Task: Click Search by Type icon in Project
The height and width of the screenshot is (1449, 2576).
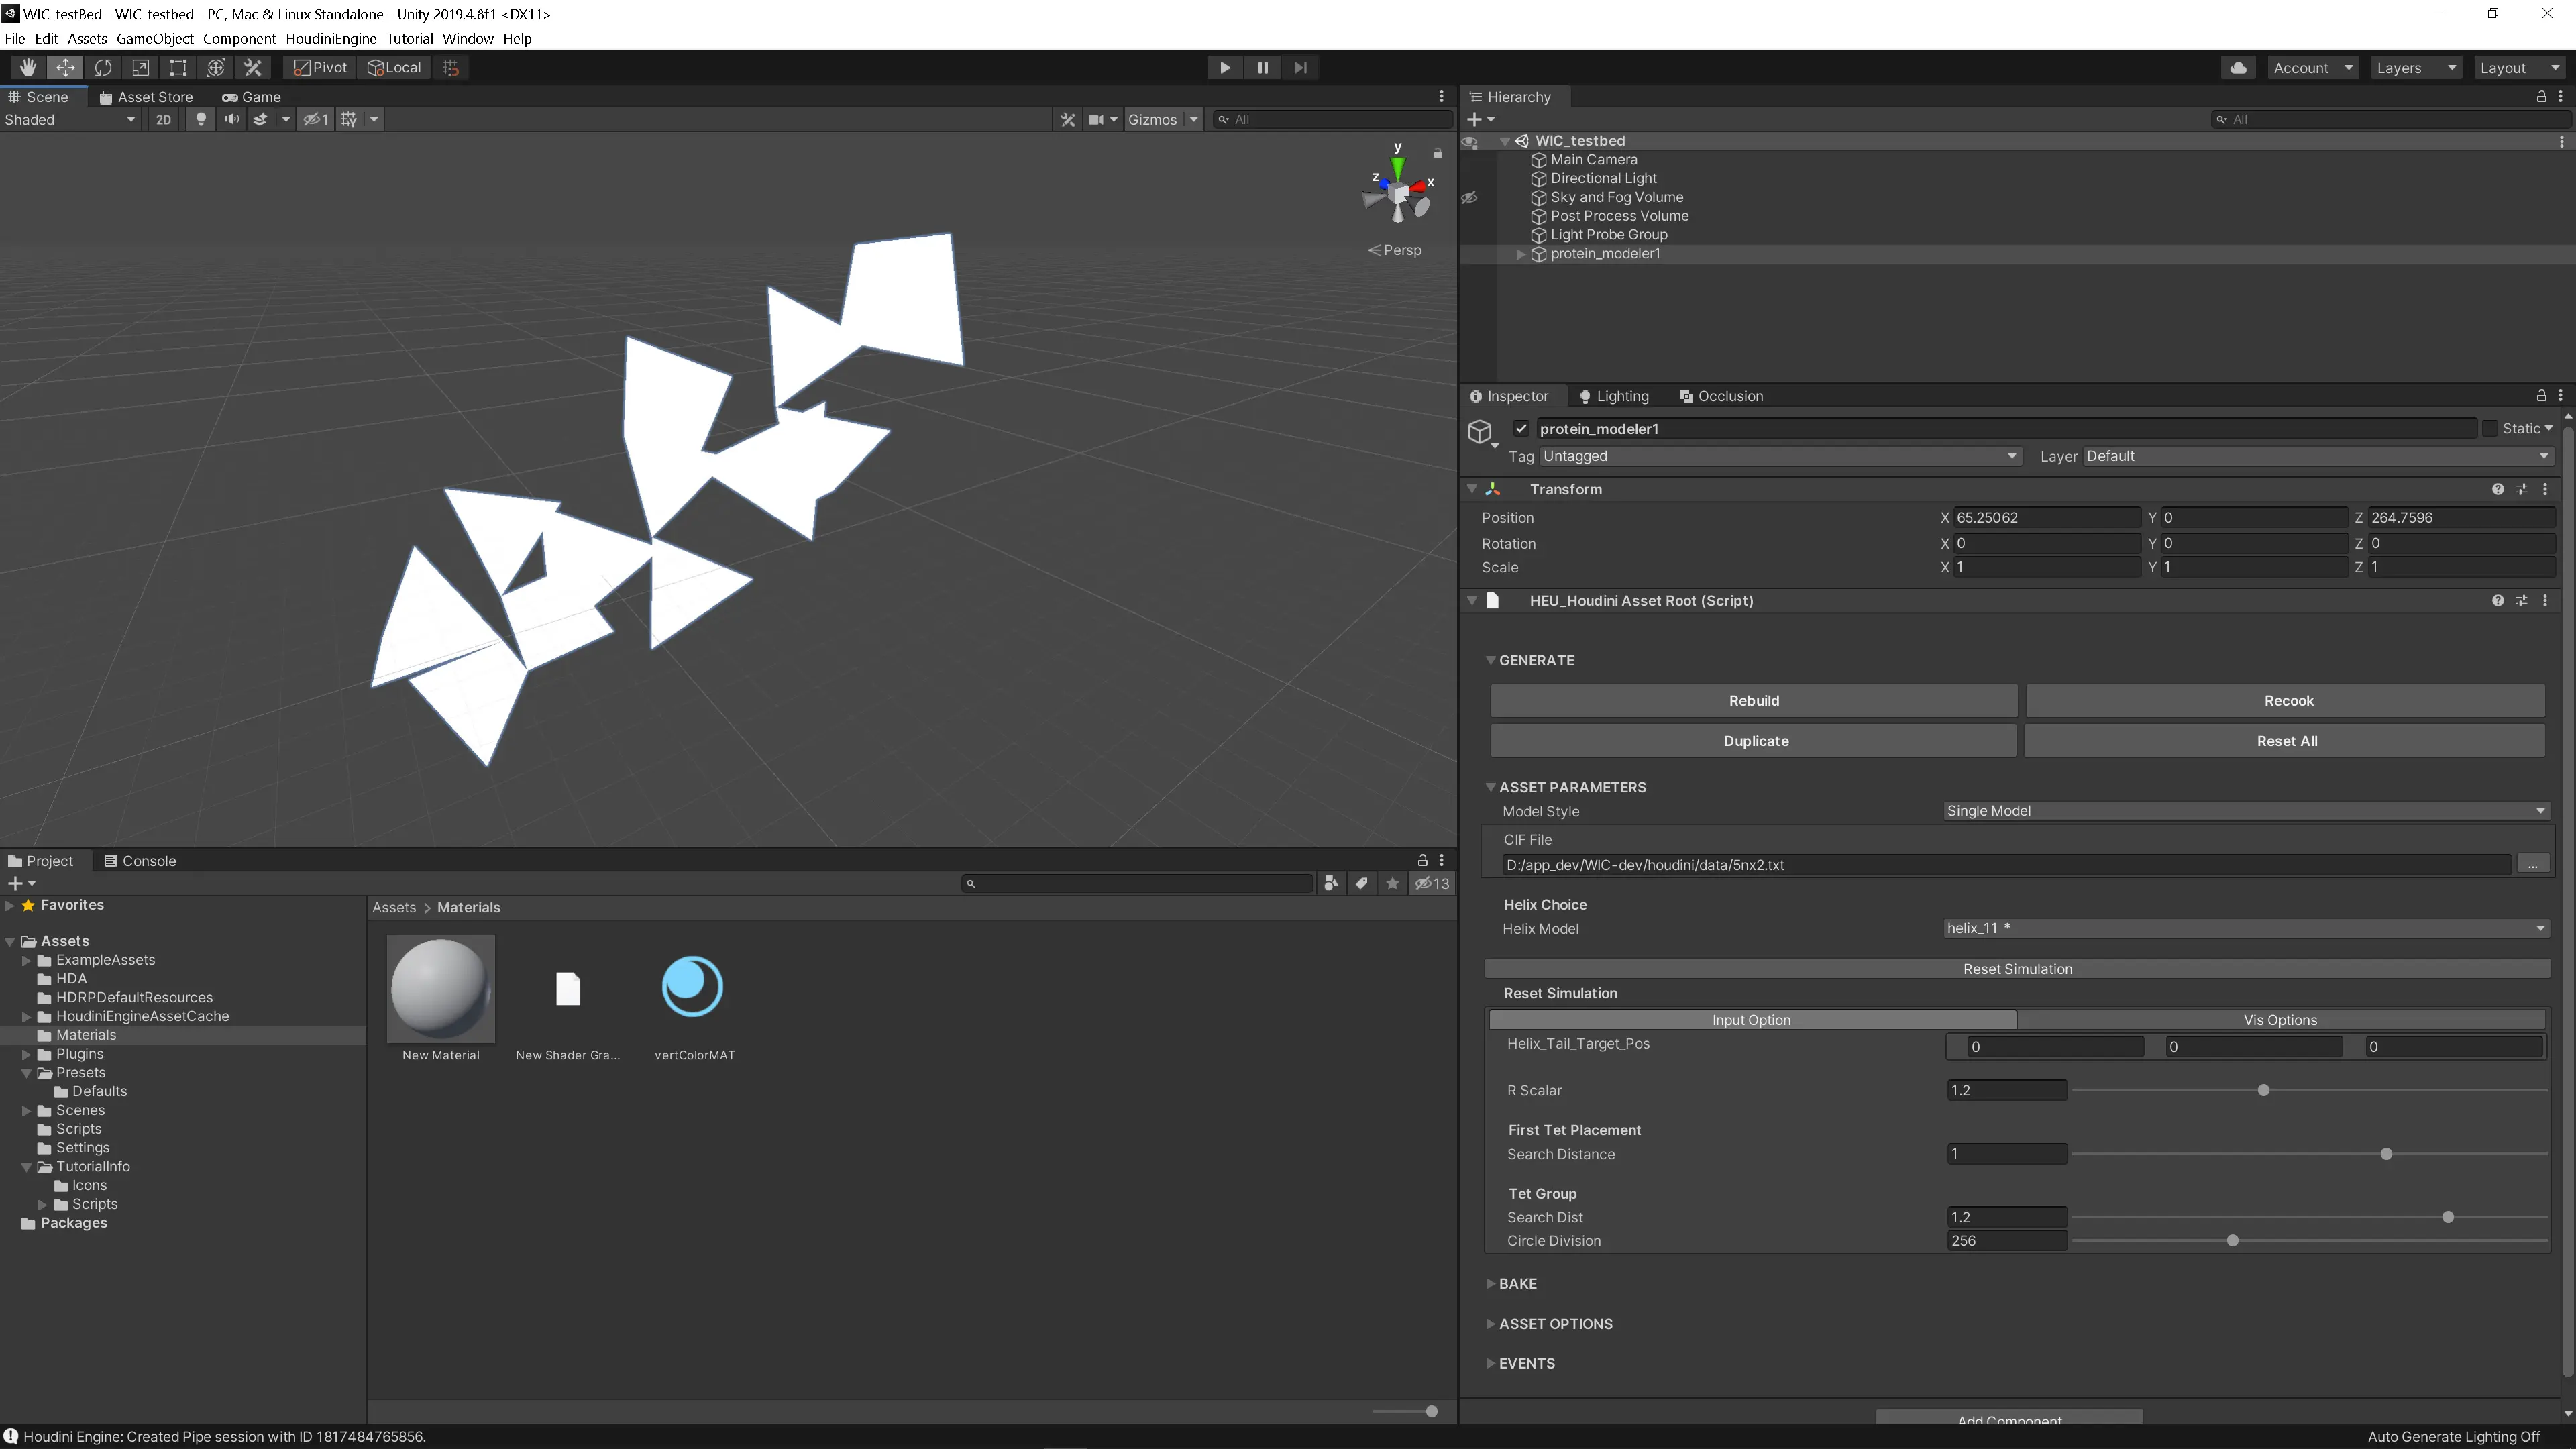Action: pyautogui.click(x=1331, y=883)
